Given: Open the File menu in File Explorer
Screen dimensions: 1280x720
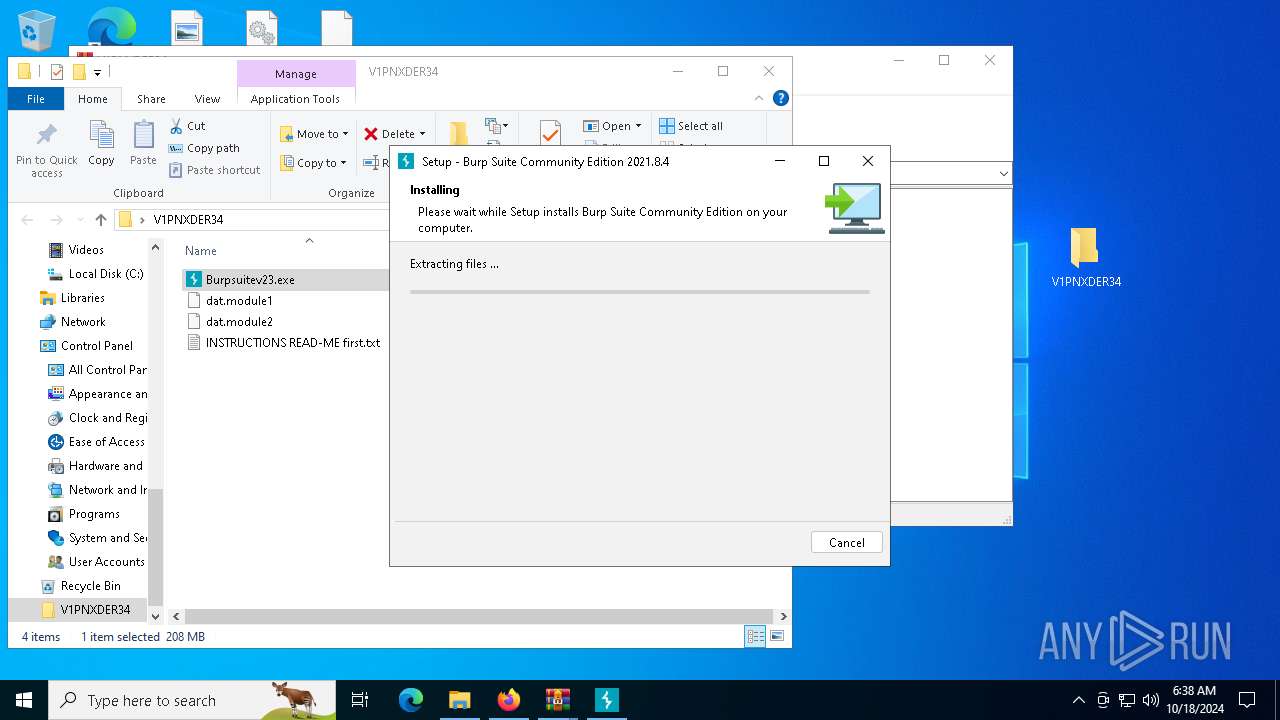Looking at the screenshot, I should point(36,99).
